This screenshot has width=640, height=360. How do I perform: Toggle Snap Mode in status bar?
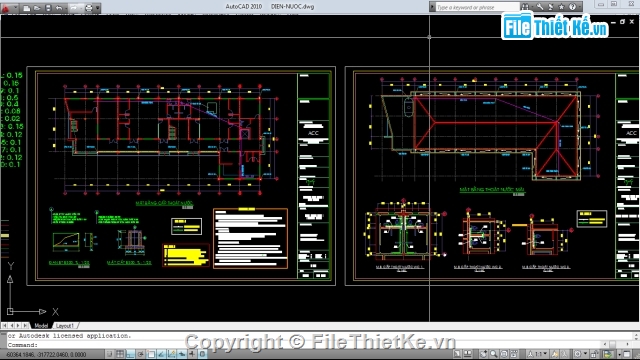109,354
